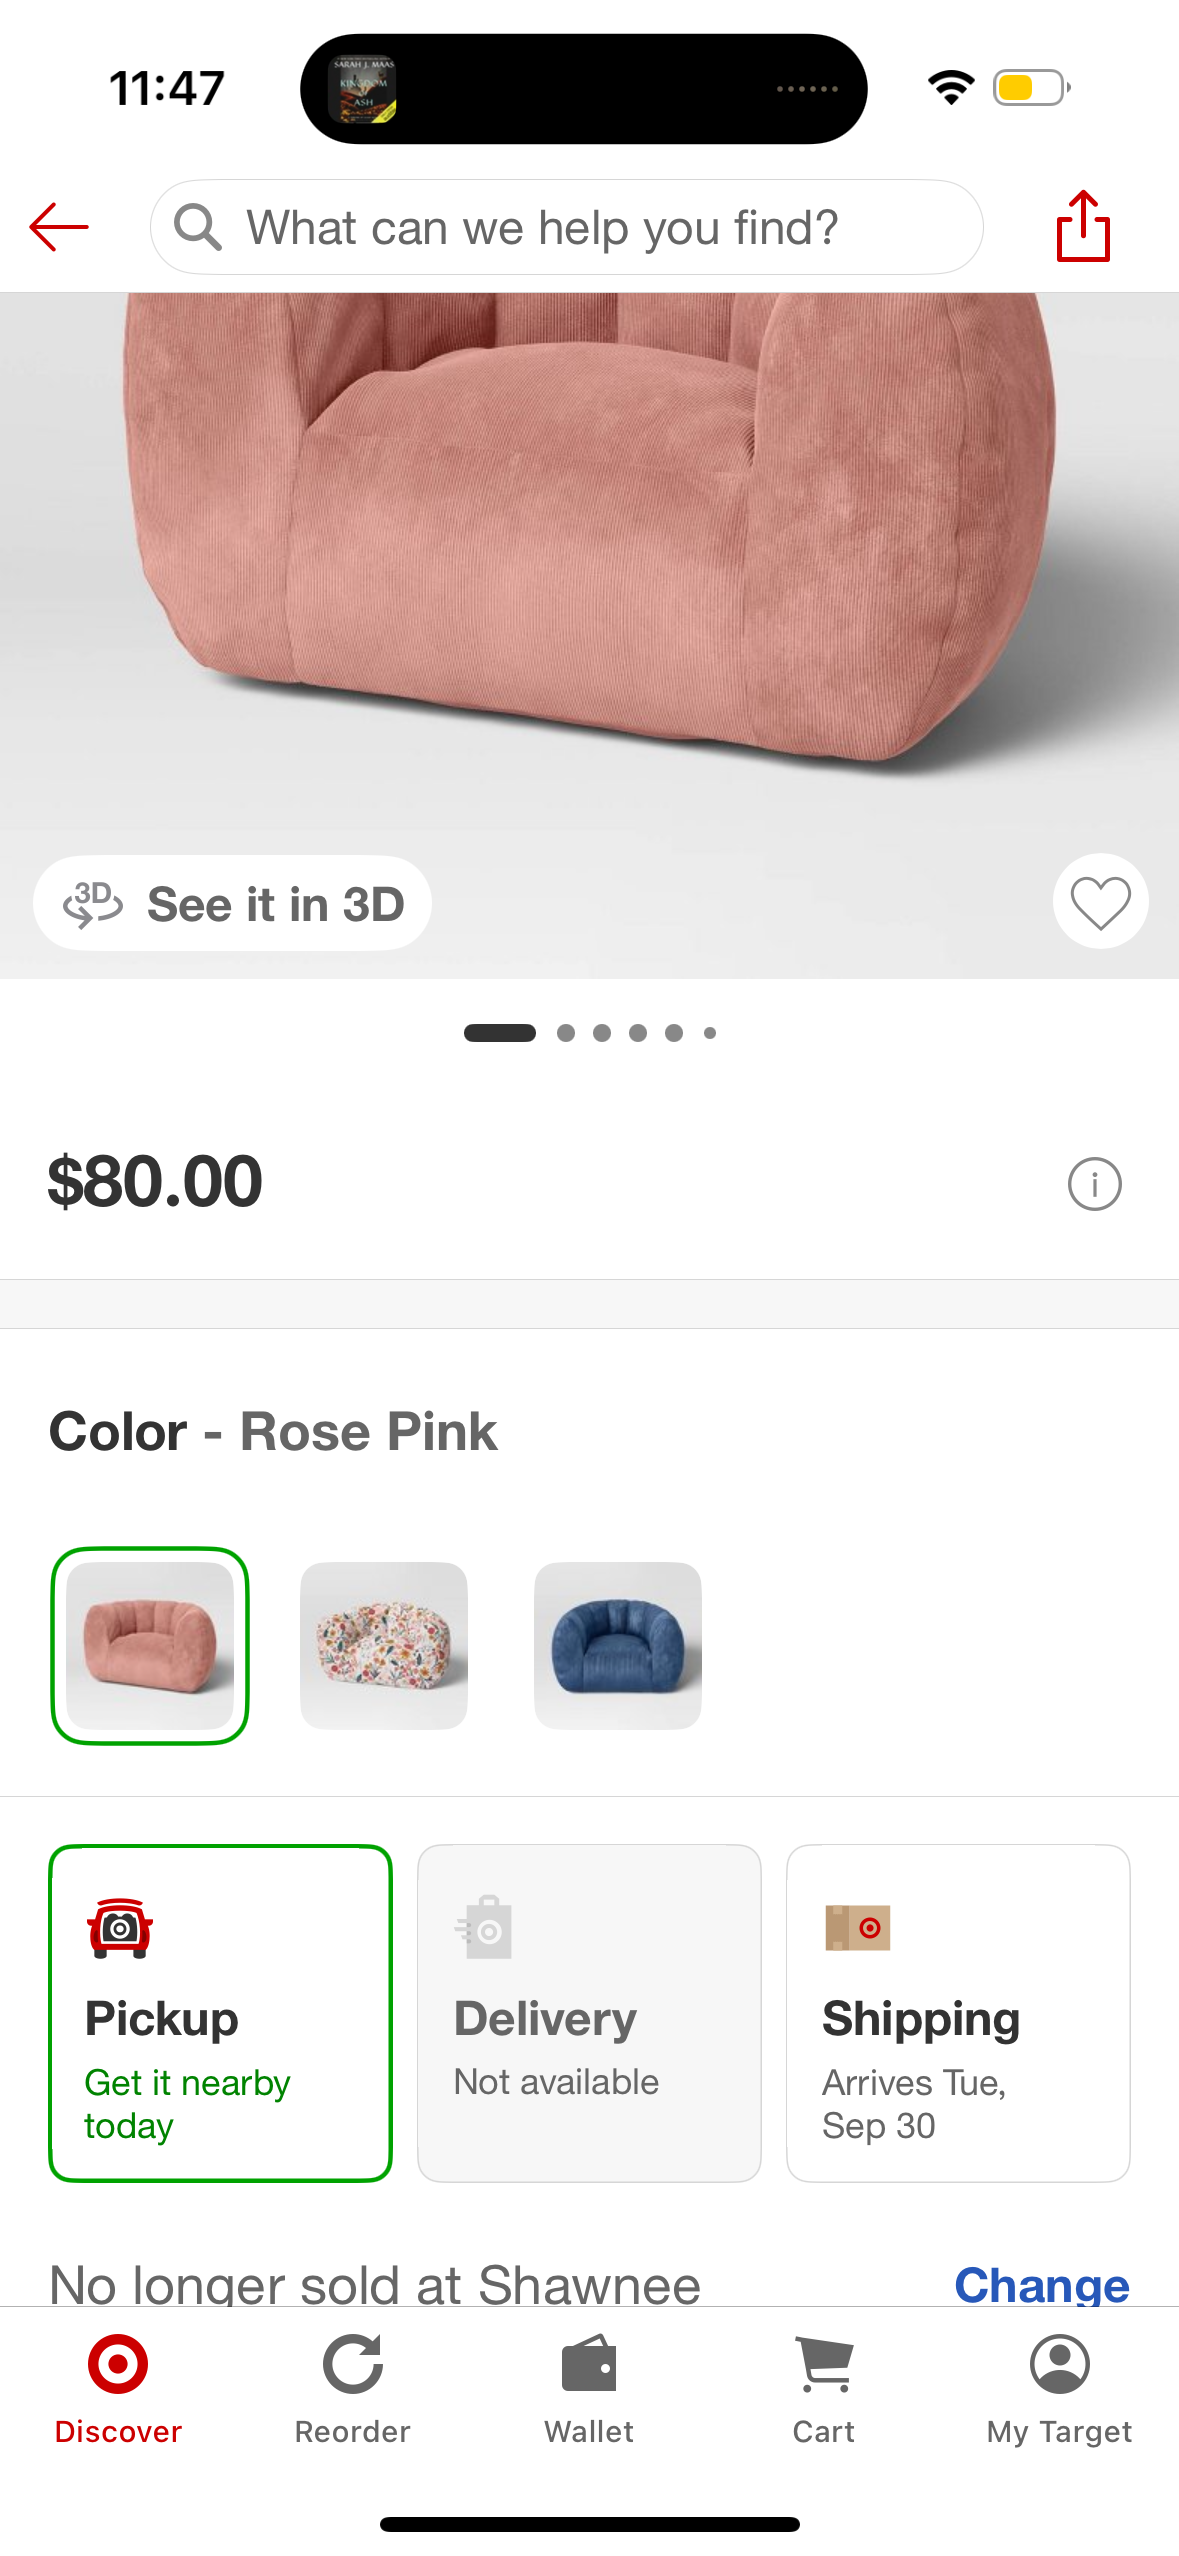
Task: Tap the red back arrow
Action: [x=59, y=227]
